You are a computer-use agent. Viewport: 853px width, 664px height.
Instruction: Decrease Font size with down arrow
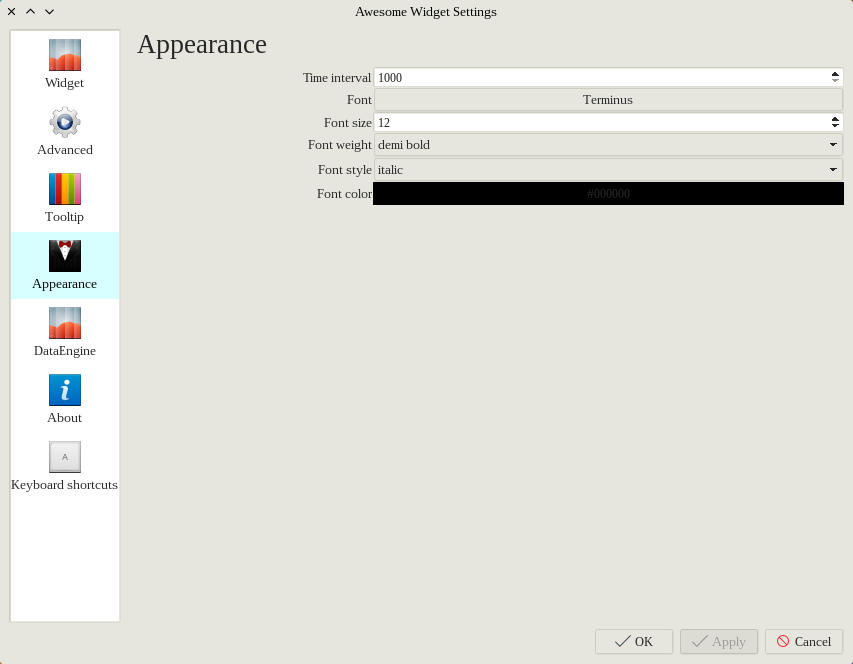[x=835, y=126]
